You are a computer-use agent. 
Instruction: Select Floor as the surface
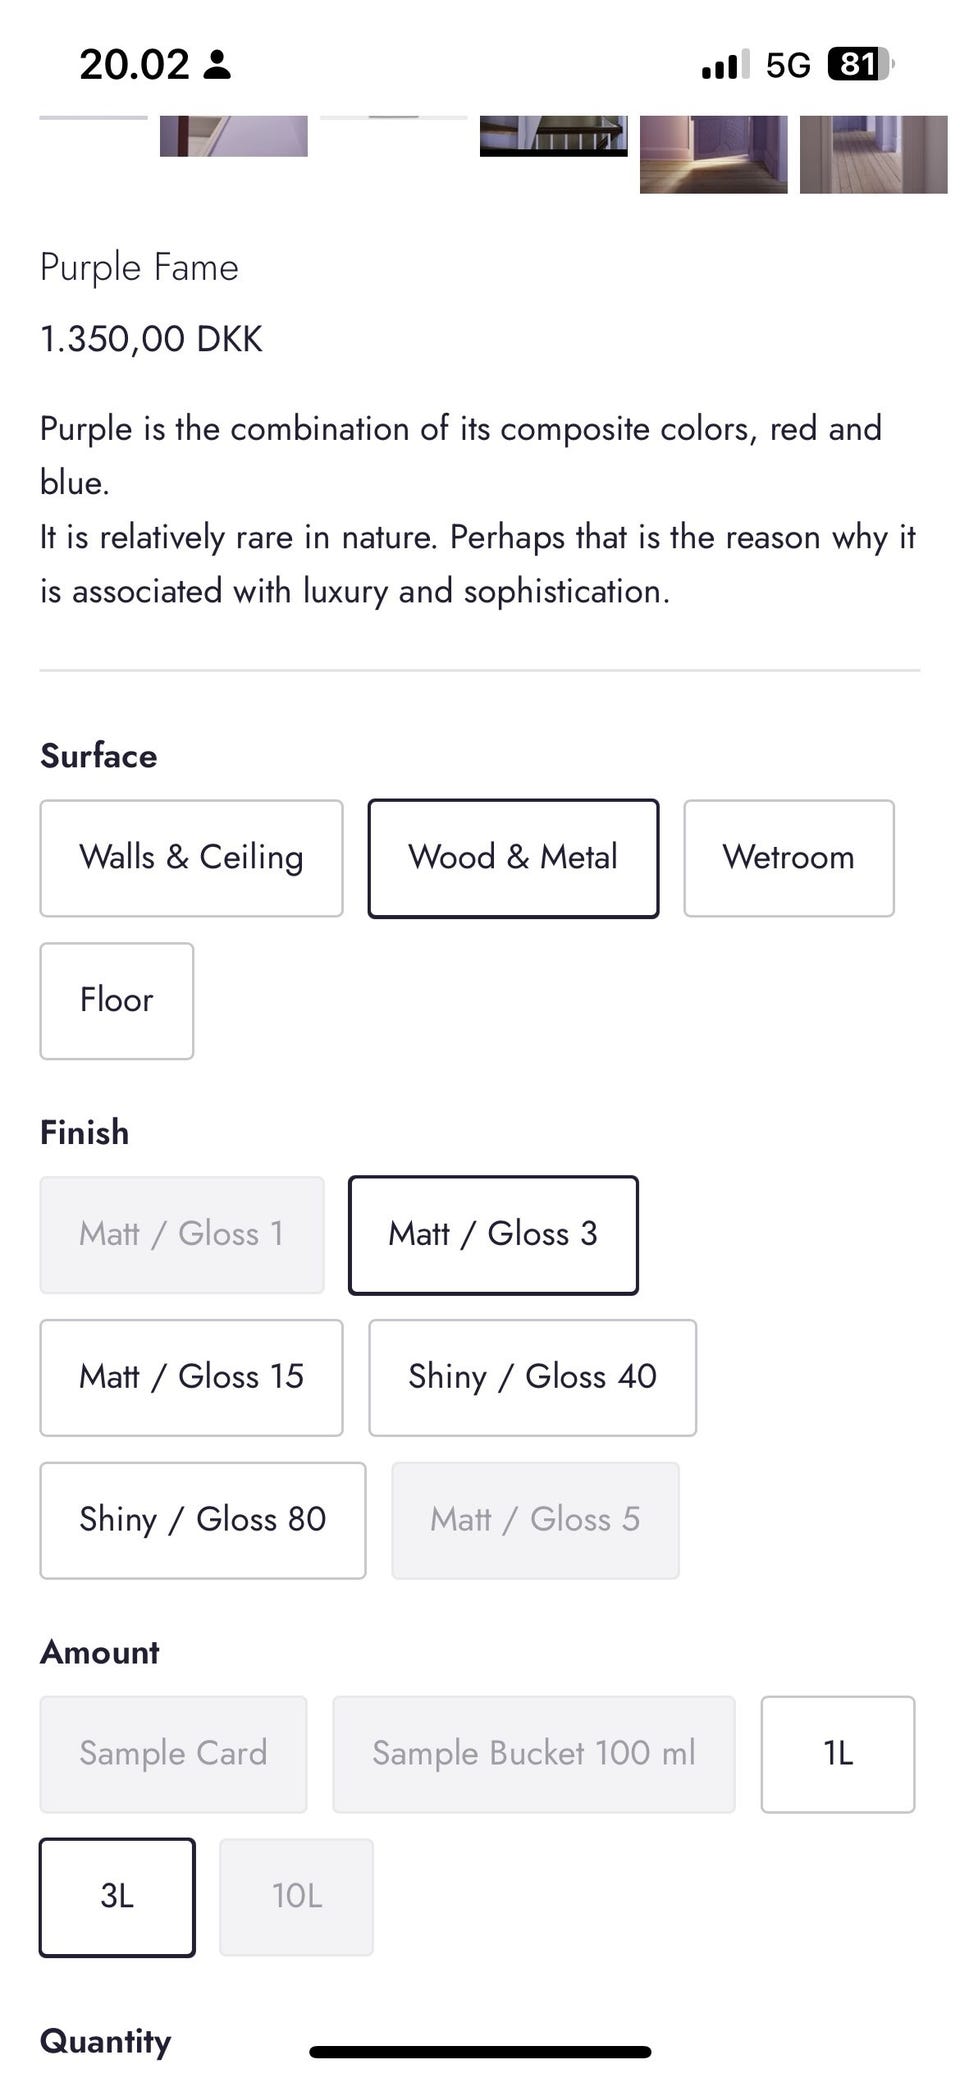pos(116,1000)
